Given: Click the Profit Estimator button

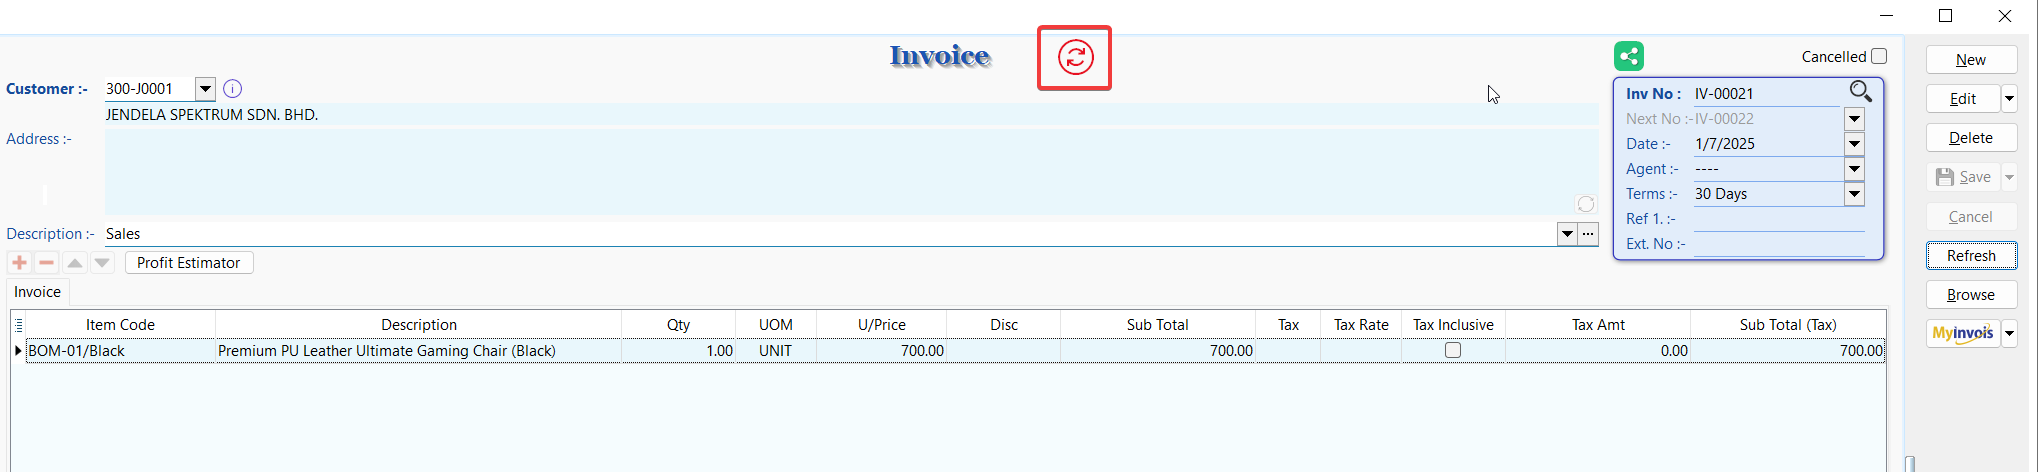Looking at the screenshot, I should (188, 263).
